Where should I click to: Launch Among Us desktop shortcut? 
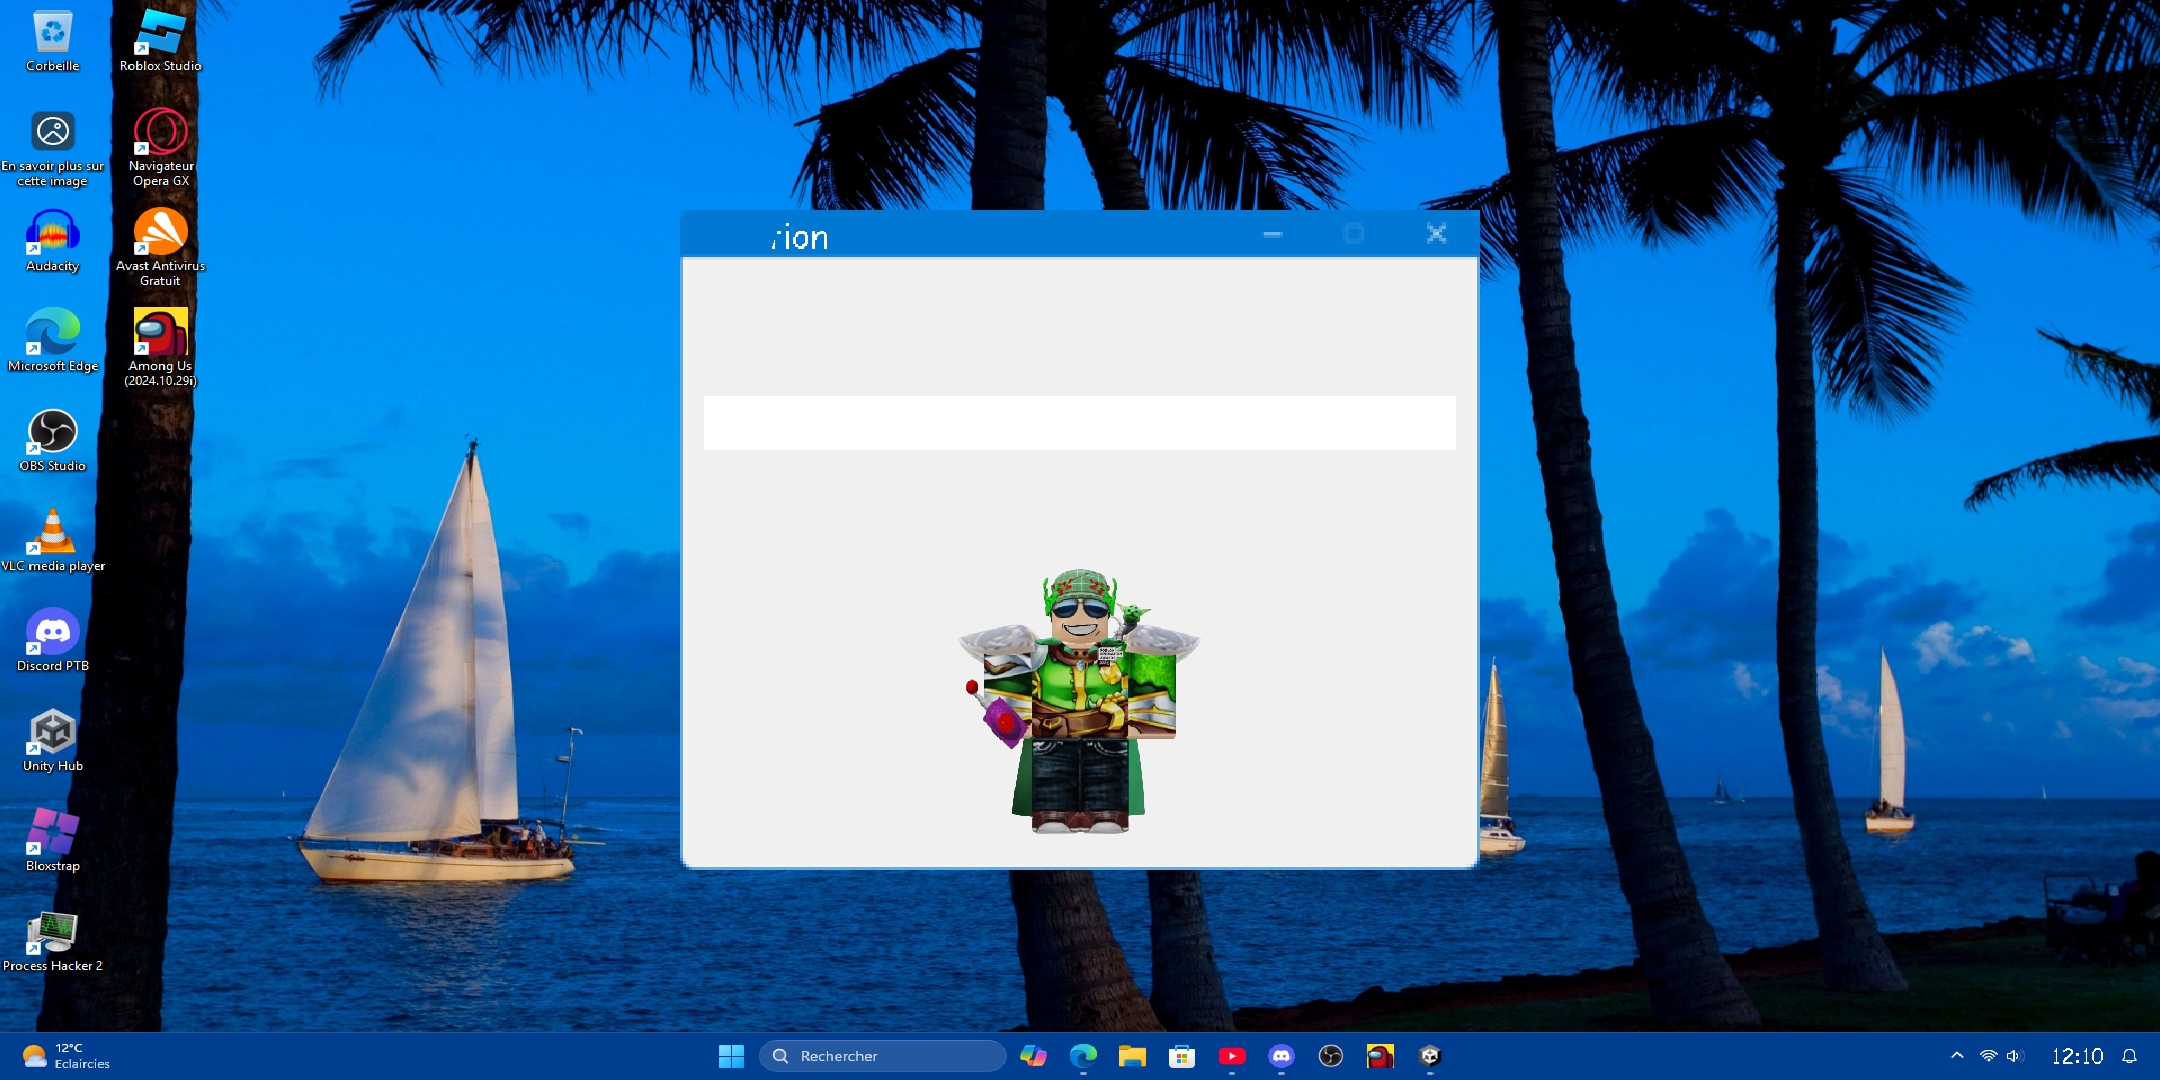click(160, 348)
